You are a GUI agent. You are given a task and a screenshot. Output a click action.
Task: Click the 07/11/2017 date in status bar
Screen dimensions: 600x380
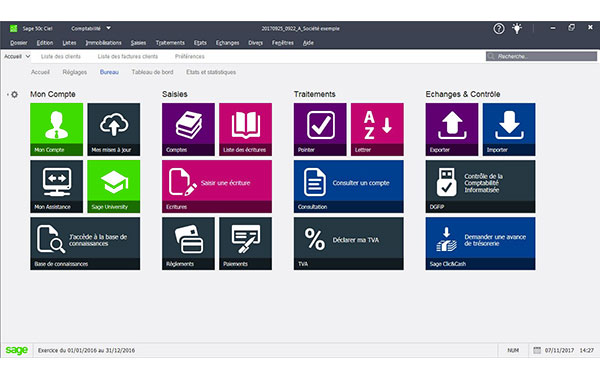(559, 350)
